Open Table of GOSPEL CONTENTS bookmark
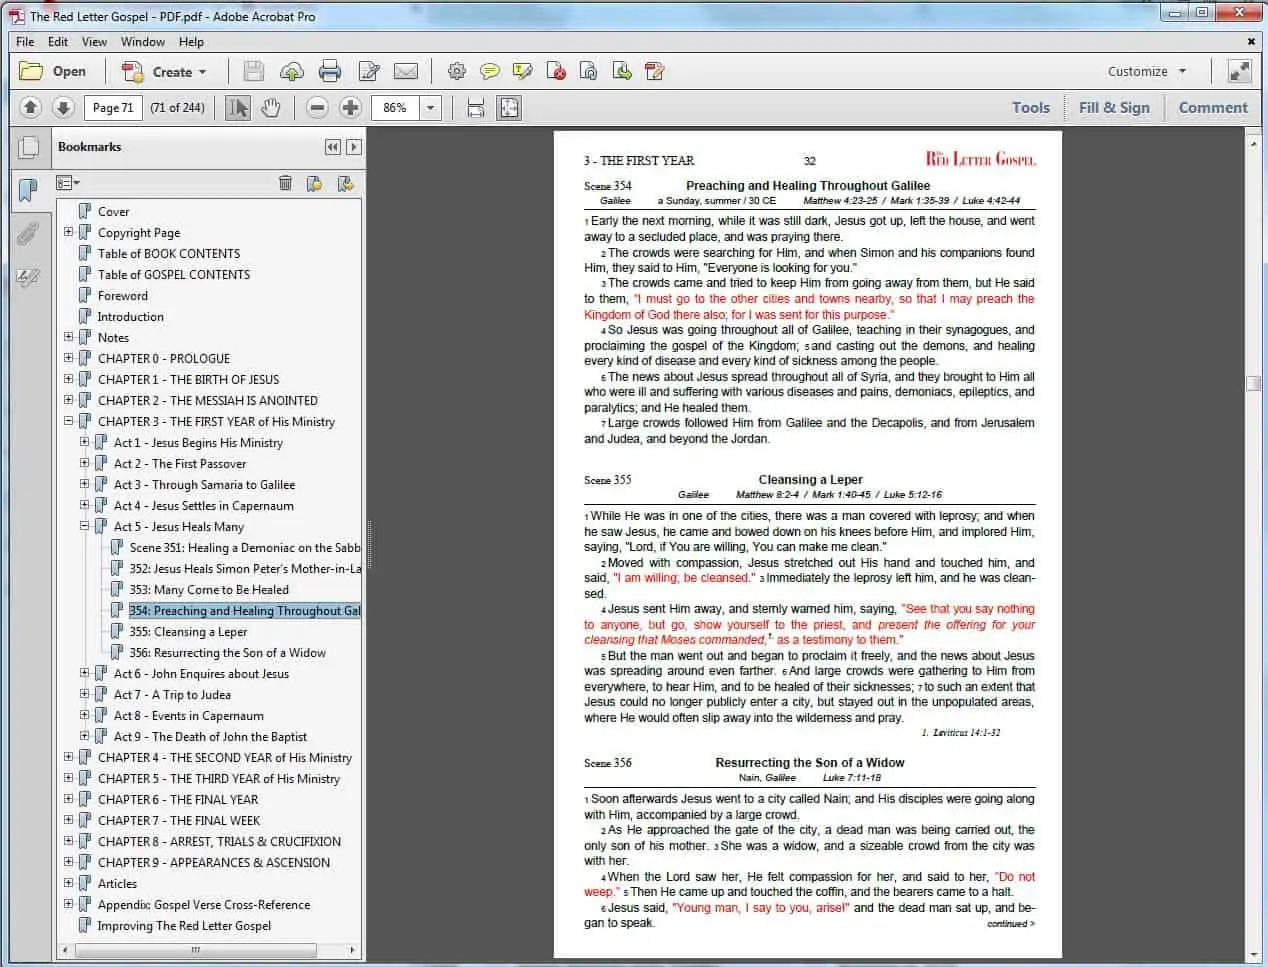This screenshot has height=967, width=1268. [x=174, y=274]
